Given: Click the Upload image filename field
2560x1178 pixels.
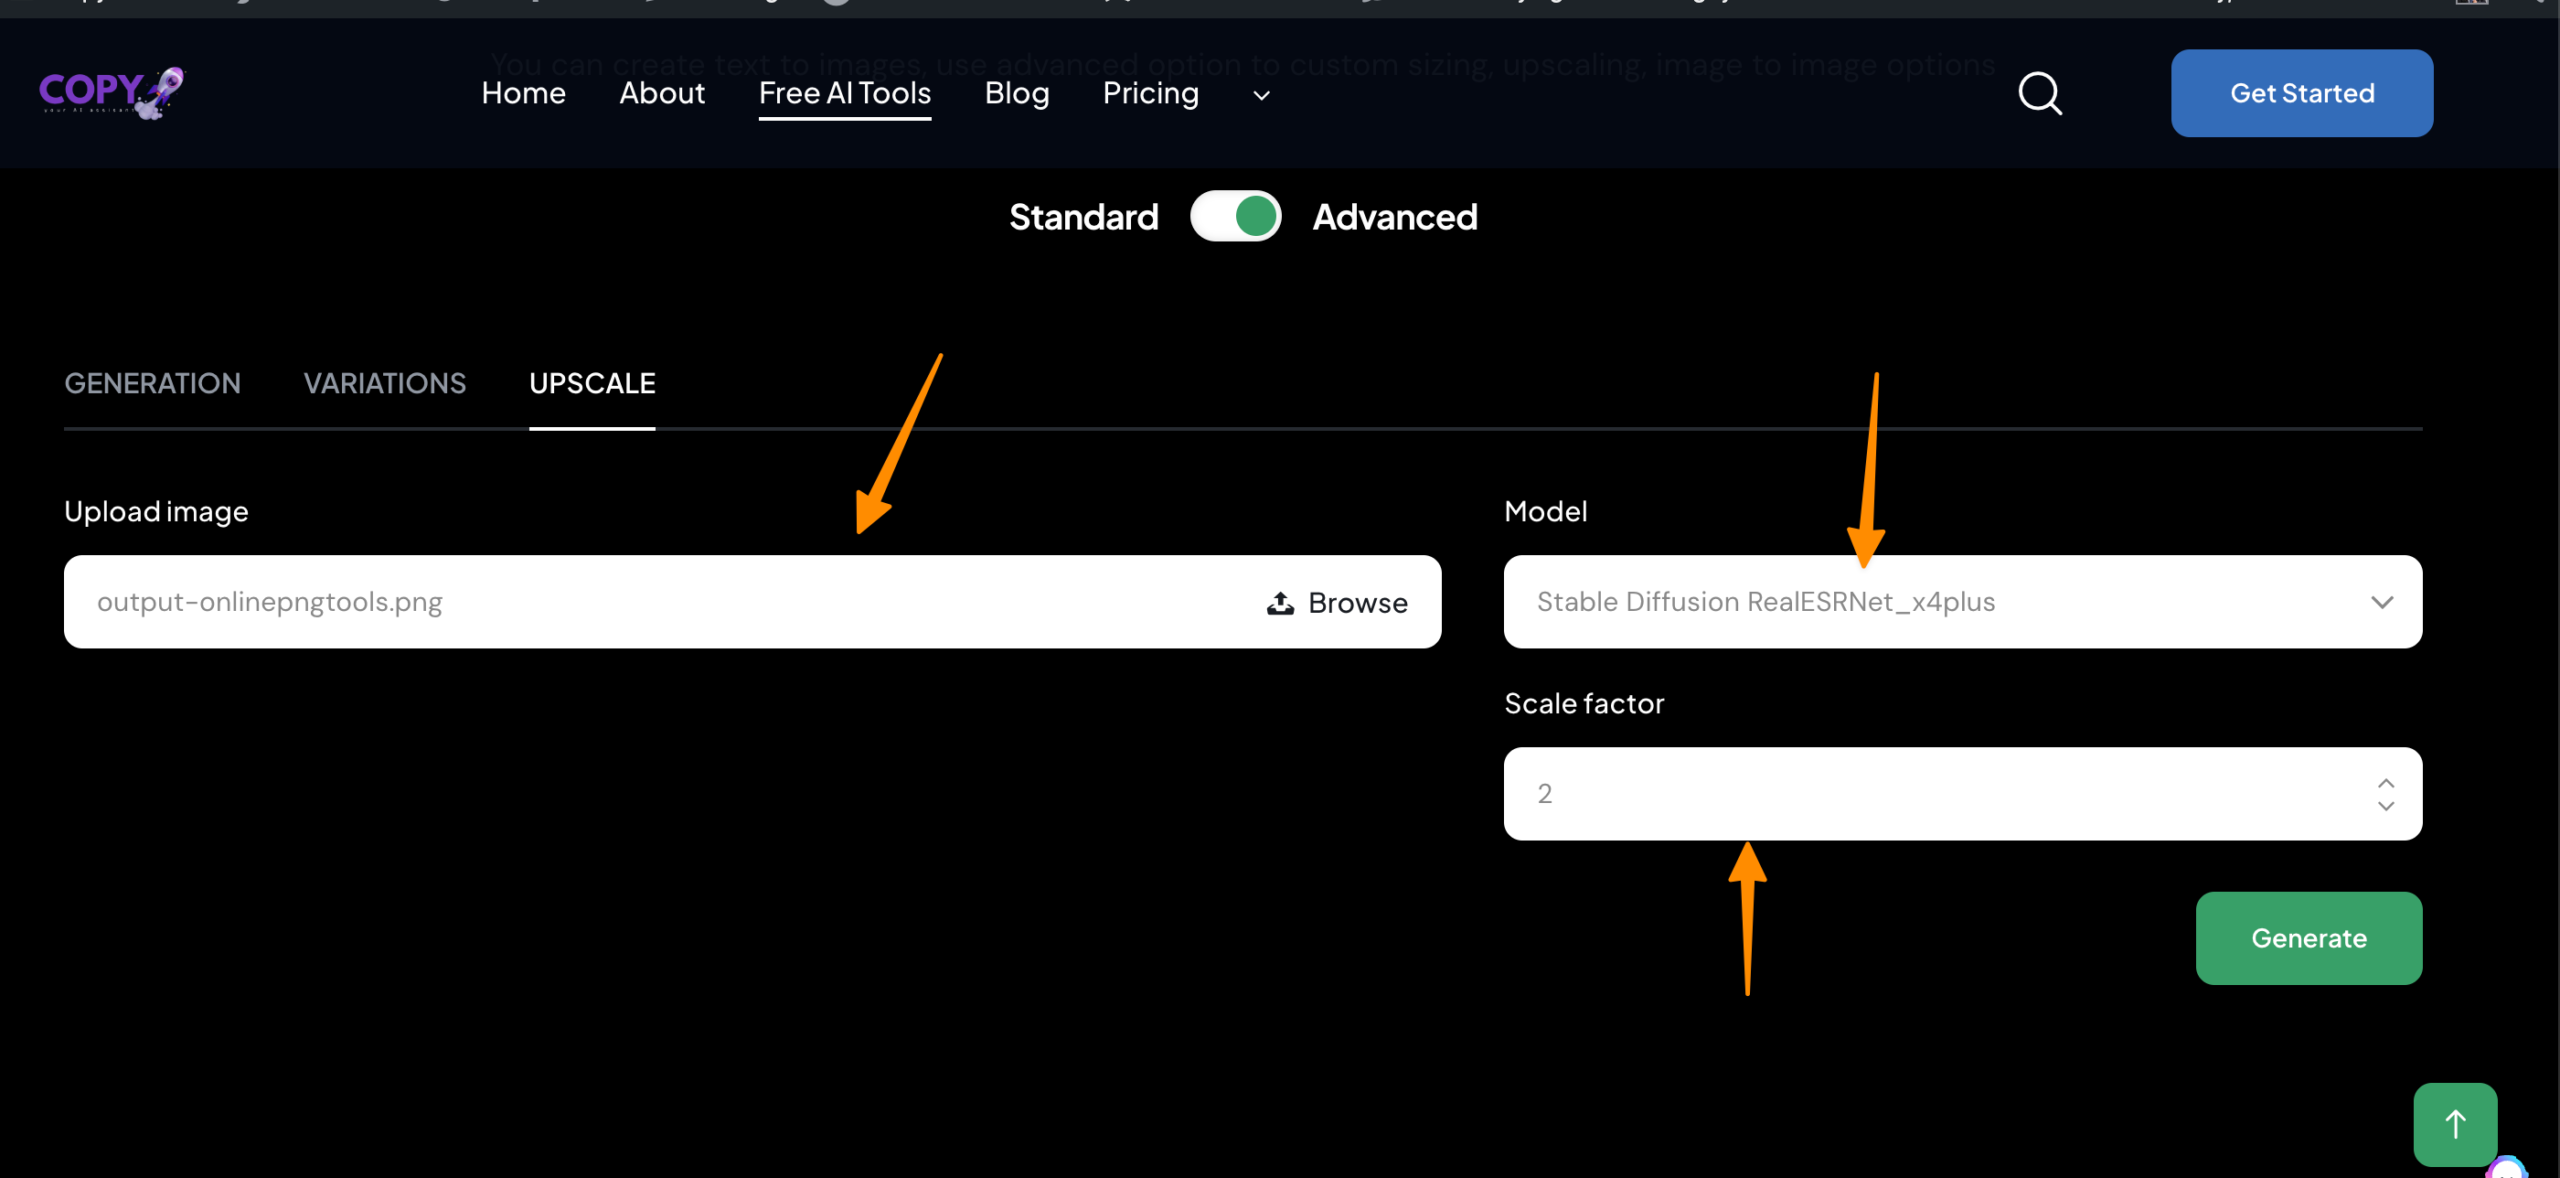Looking at the screenshot, I should coord(650,602).
